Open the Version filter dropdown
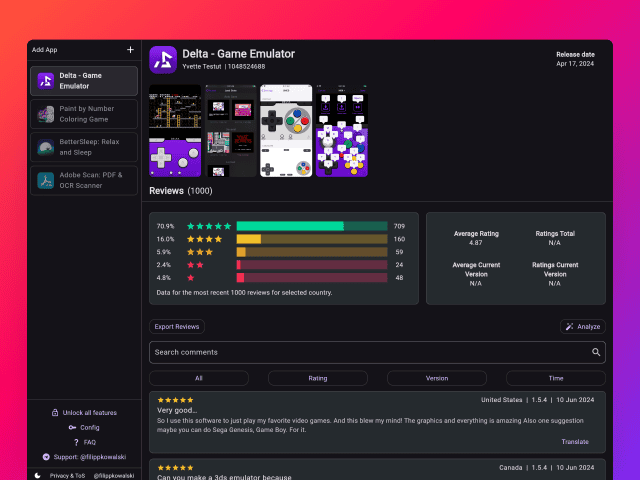 pyautogui.click(x=436, y=378)
